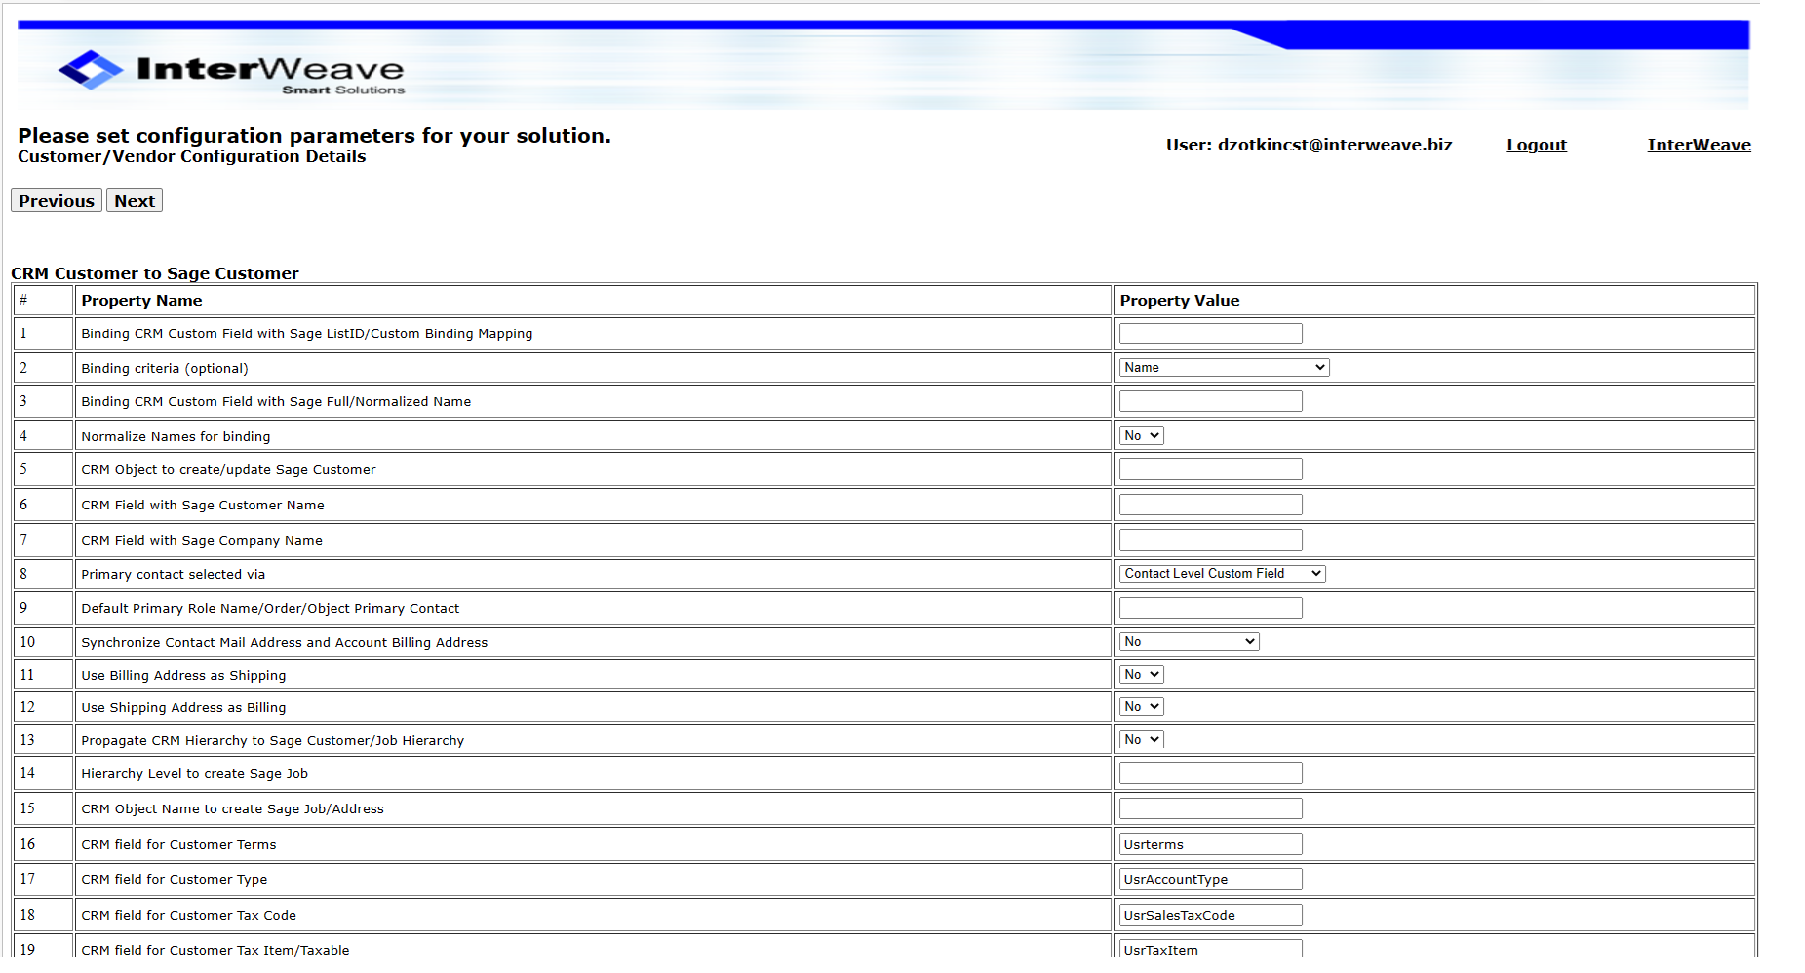Open the InterWeave link in the header

click(x=1699, y=145)
